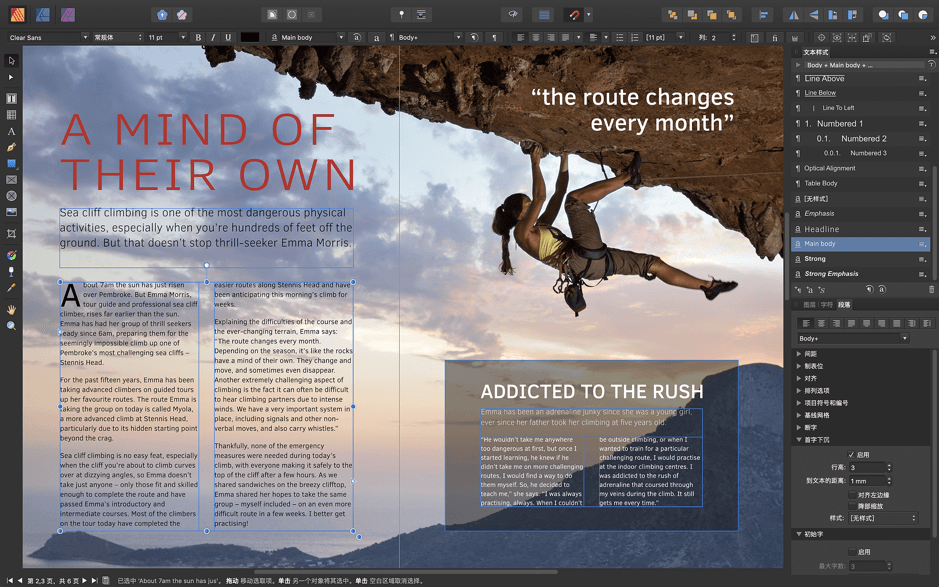The width and height of the screenshot is (939, 587).
Task: Increase the 行高 value with its stepper
Action: (x=888, y=464)
